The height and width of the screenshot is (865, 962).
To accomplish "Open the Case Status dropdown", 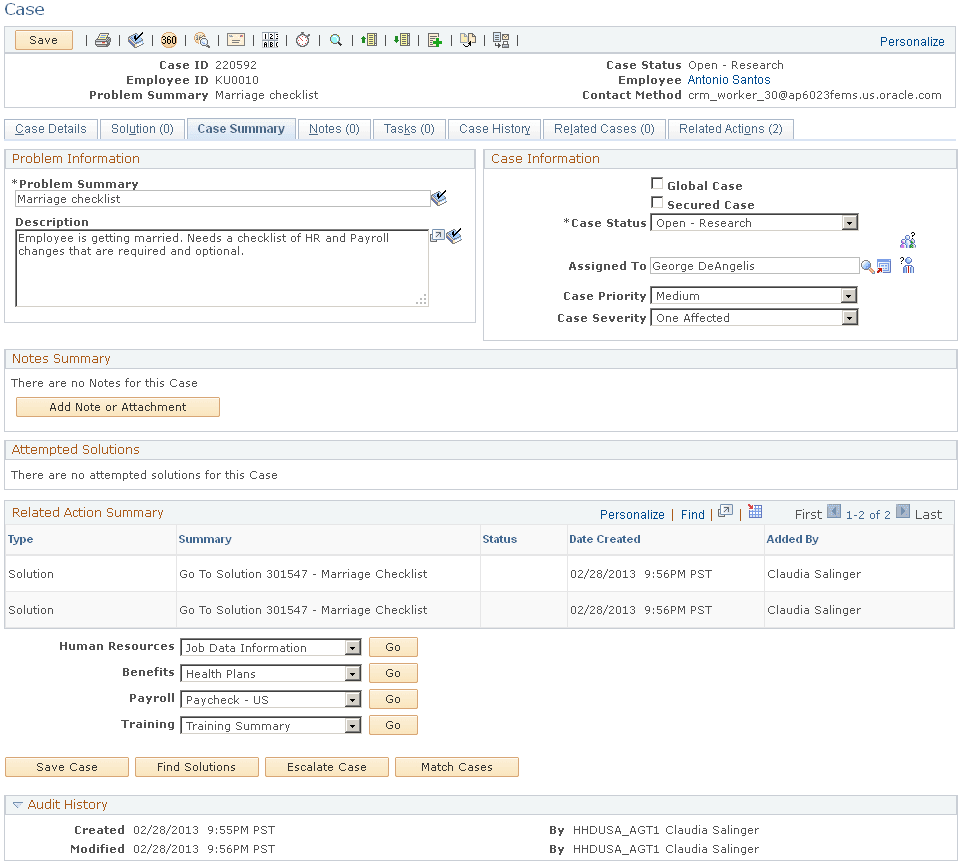I will 848,222.
